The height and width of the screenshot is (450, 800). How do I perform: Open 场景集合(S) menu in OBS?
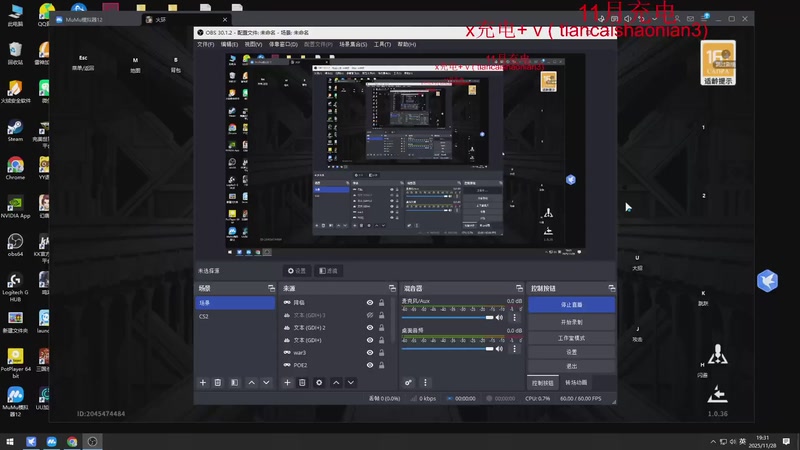pyautogui.click(x=353, y=44)
